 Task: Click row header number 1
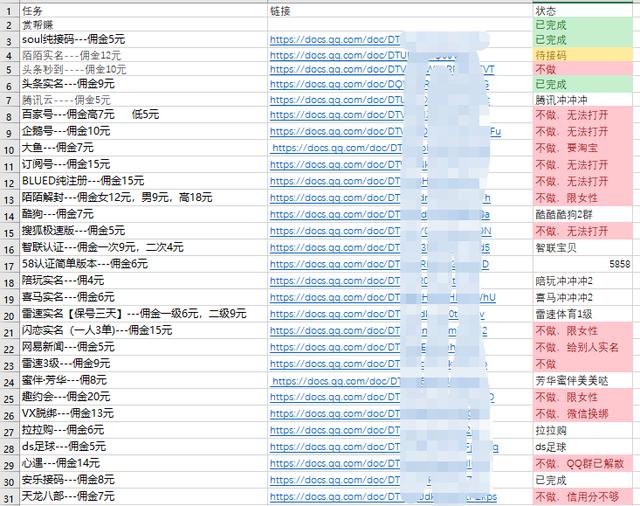pos(9,9)
